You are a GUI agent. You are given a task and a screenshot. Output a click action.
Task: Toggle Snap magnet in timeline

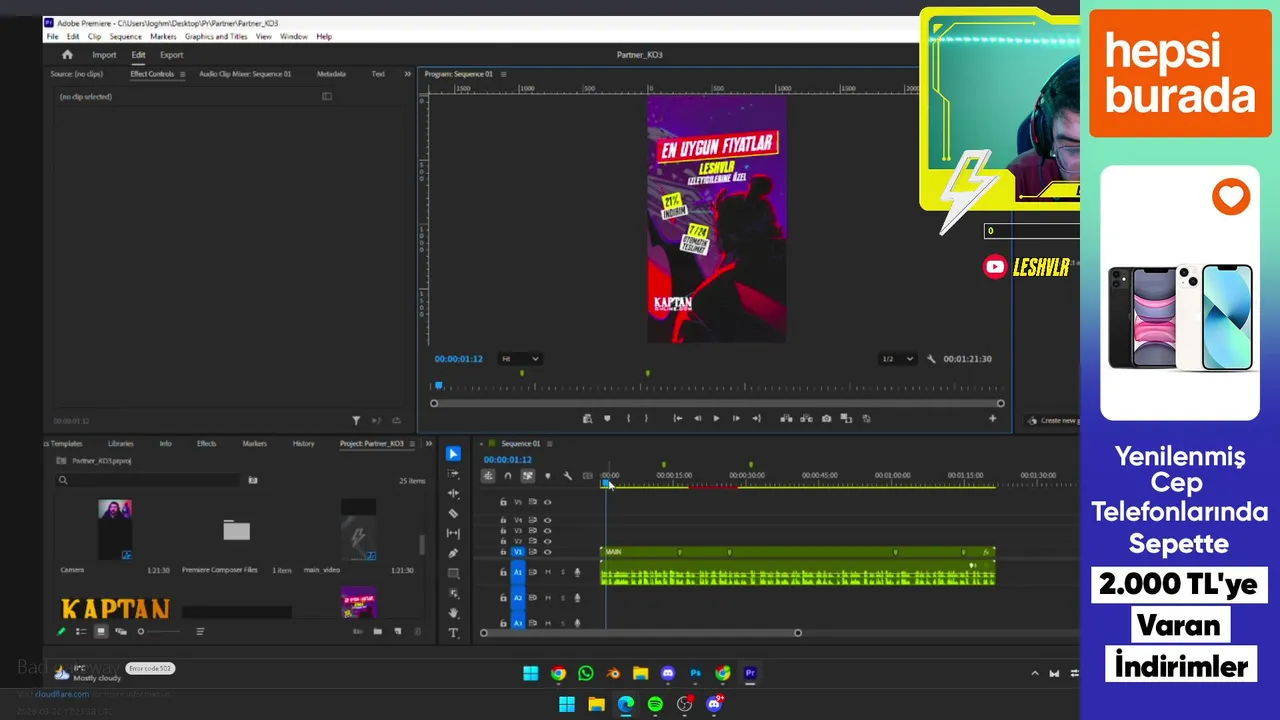coord(507,476)
